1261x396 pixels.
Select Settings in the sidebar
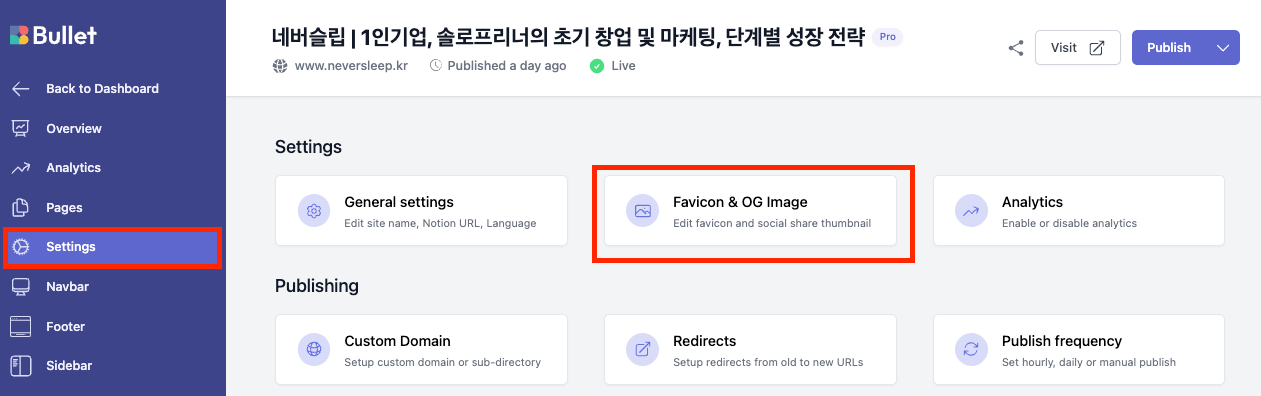(113, 247)
